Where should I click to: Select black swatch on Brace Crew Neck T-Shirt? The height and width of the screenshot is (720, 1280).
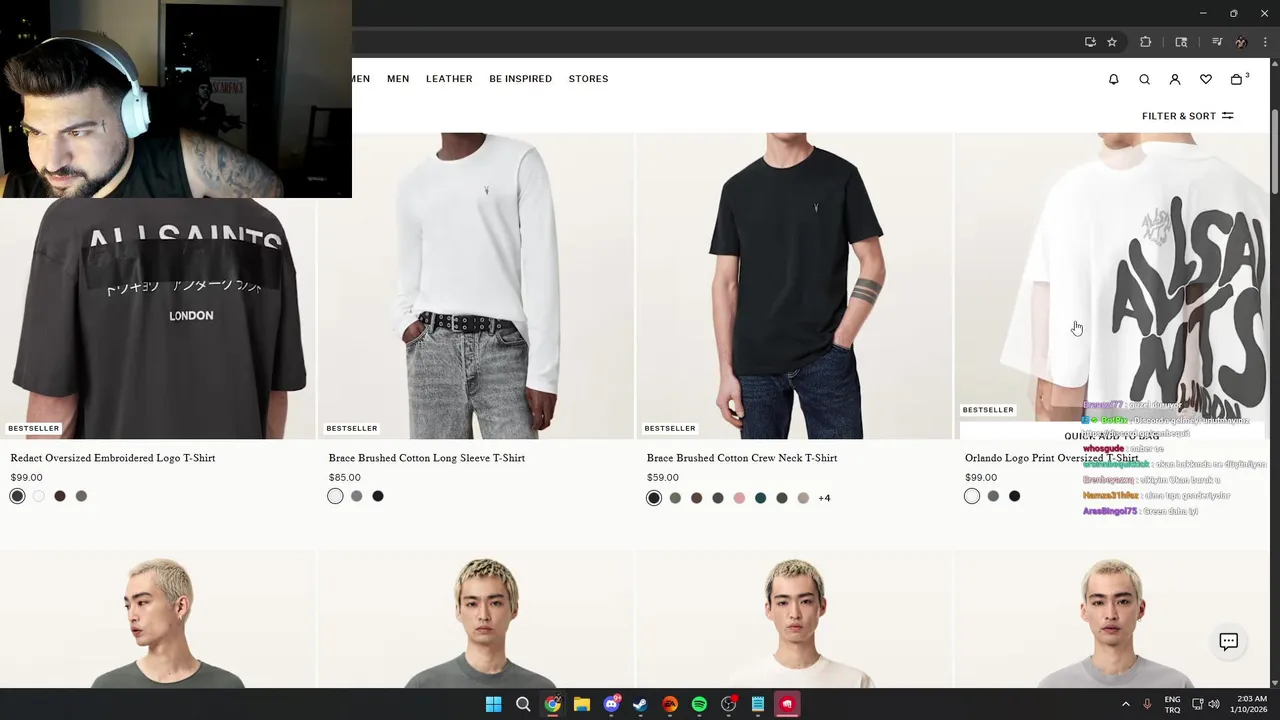click(654, 498)
